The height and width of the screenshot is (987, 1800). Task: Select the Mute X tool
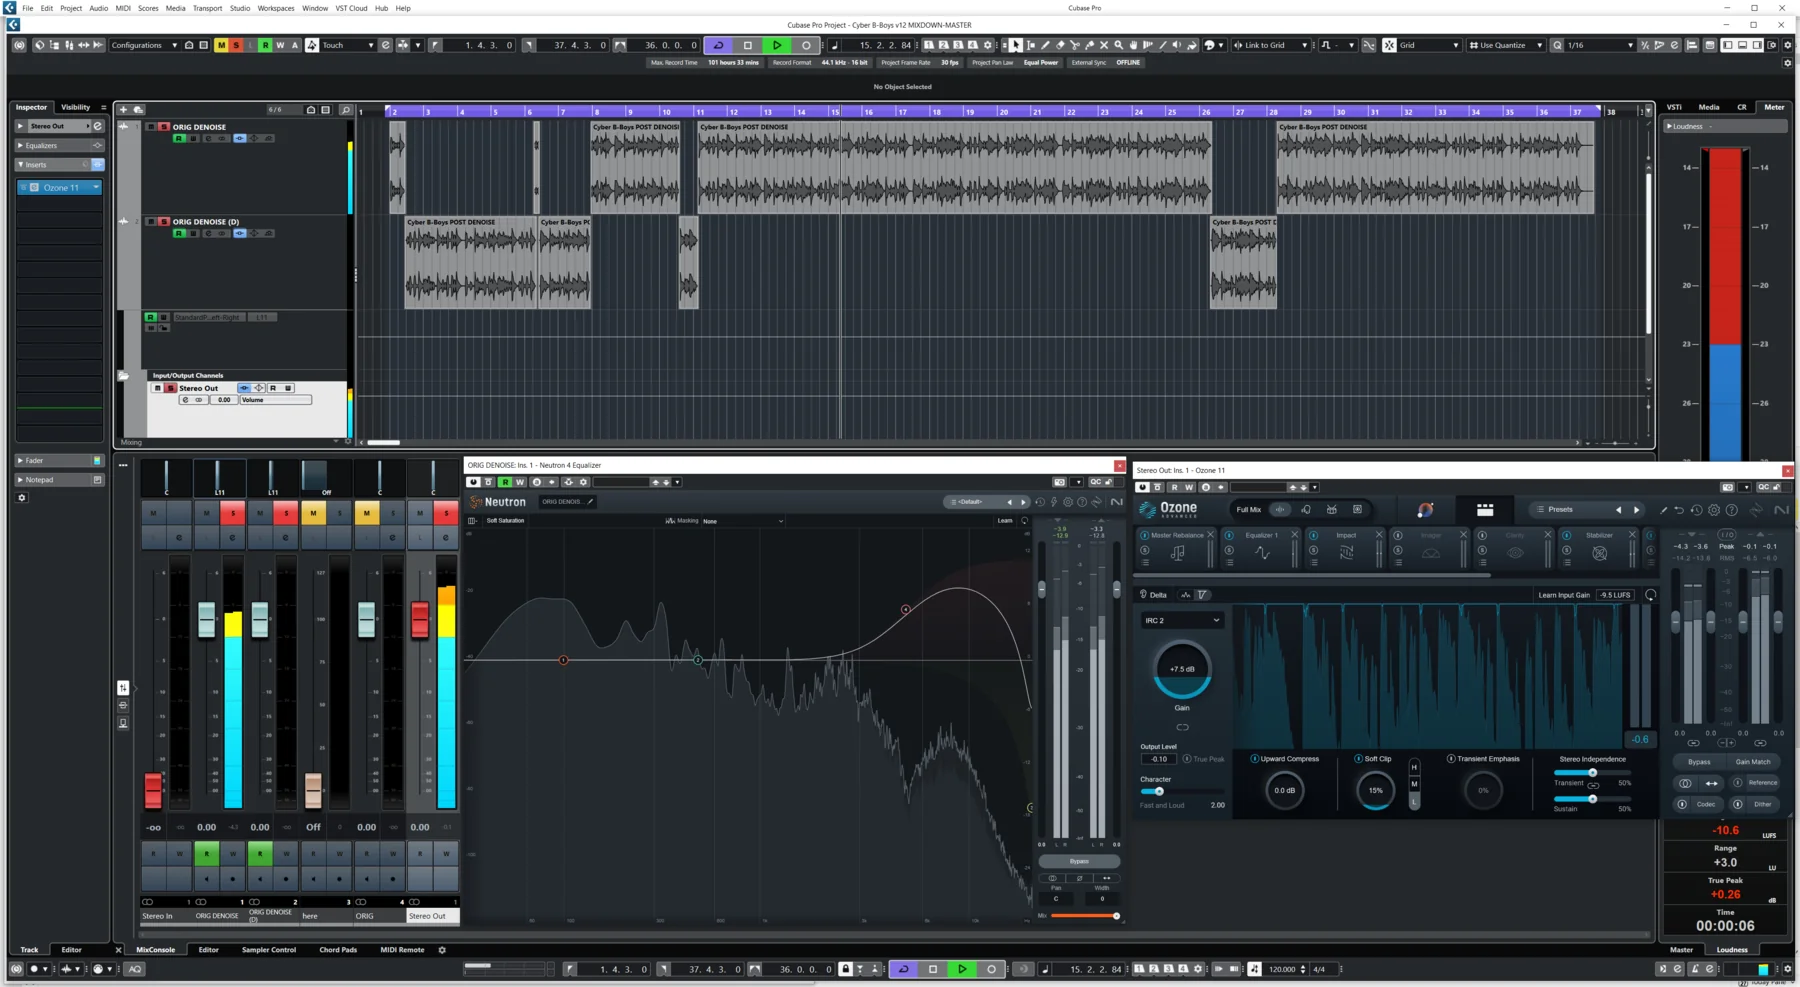[x=1104, y=45]
